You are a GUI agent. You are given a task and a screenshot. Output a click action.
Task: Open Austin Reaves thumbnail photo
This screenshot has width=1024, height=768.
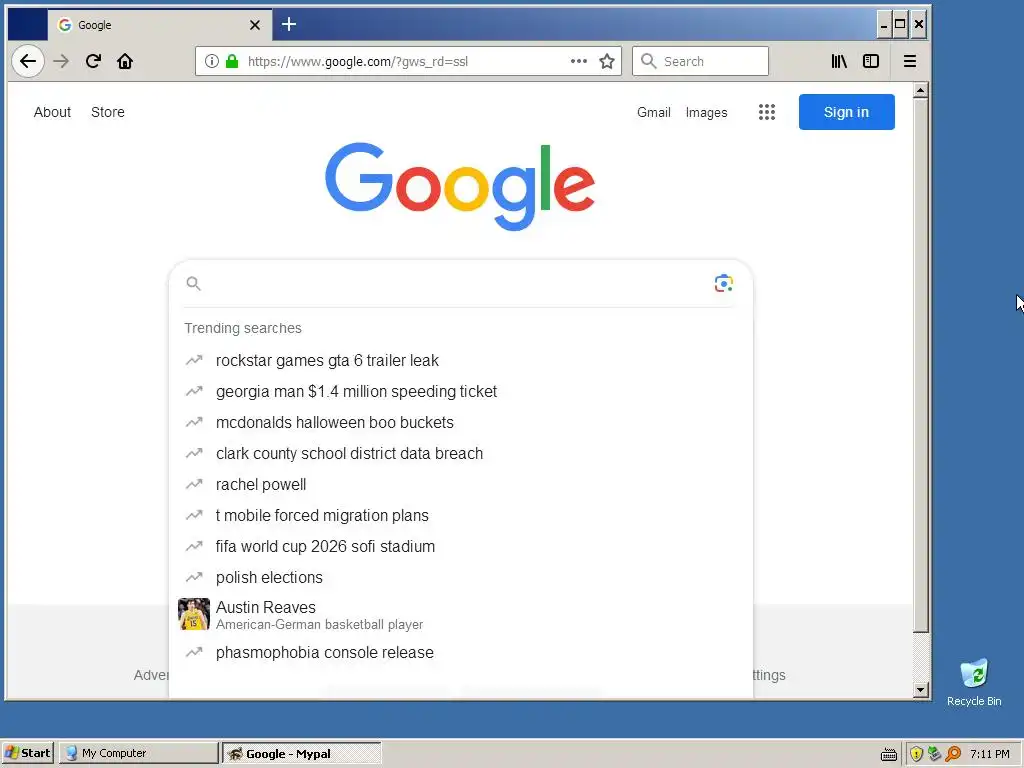[194, 615]
